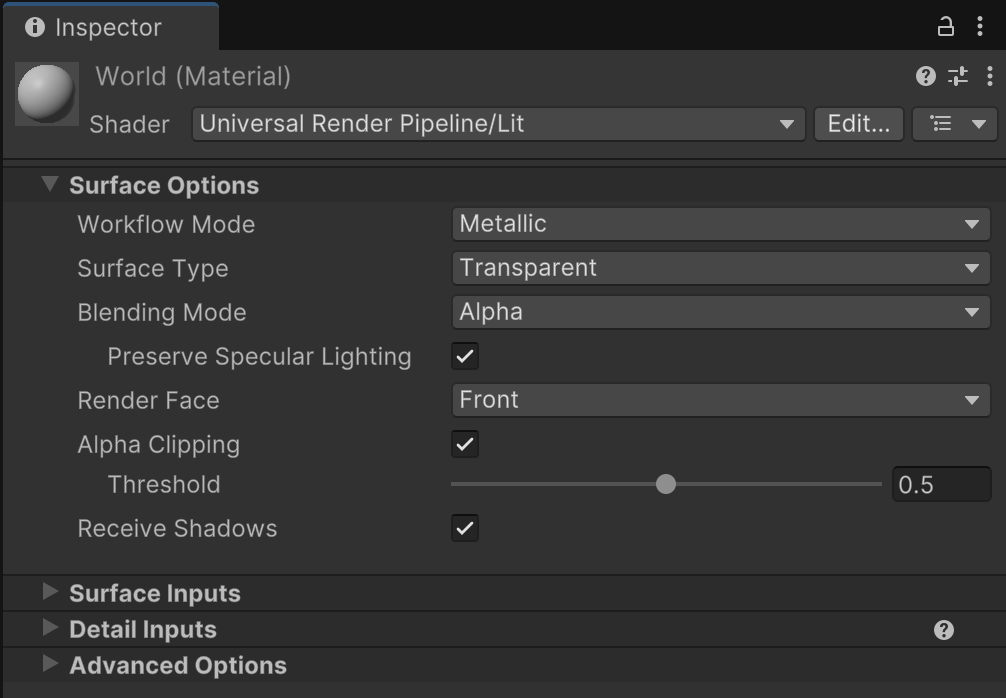Open the Surface Type dropdown set to Transparent
This screenshot has width=1006, height=698.
point(721,268)
